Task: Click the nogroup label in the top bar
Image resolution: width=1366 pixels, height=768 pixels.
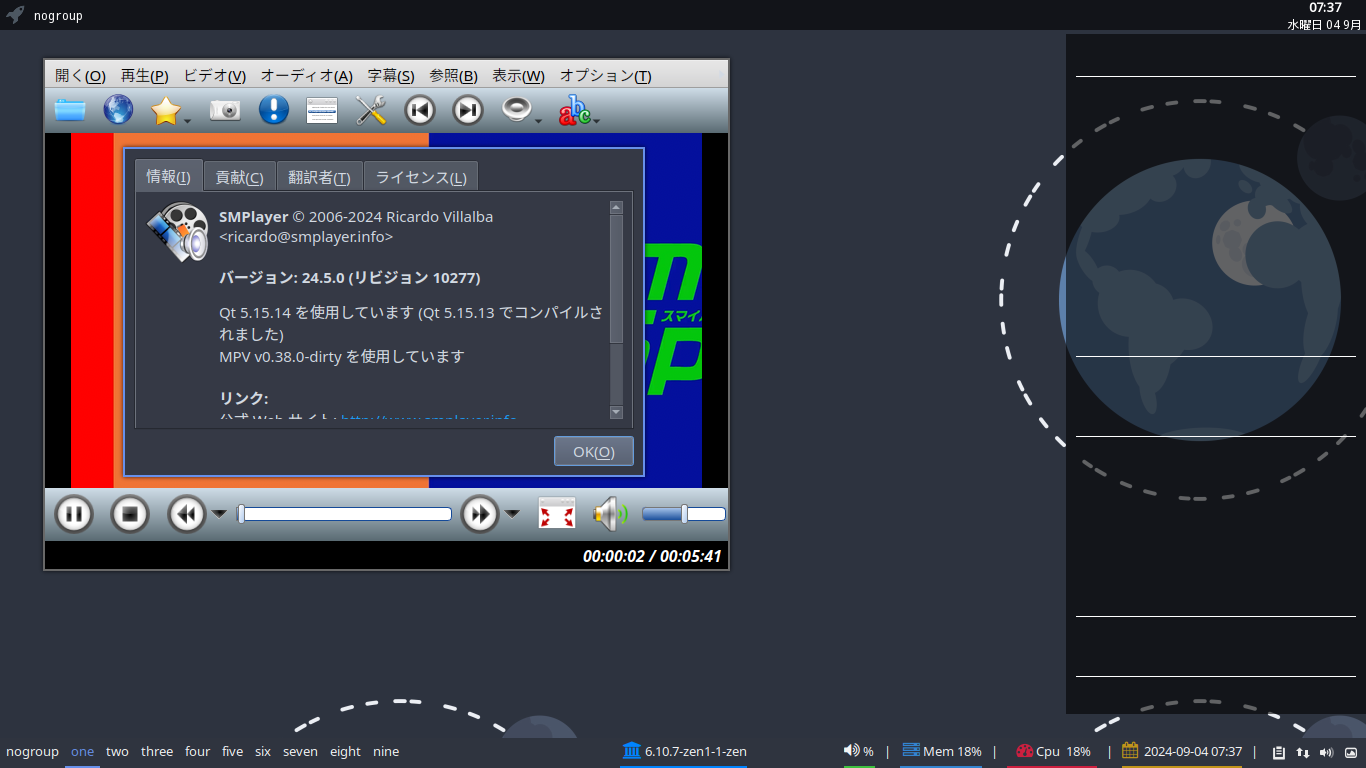Action: (58, 16)
